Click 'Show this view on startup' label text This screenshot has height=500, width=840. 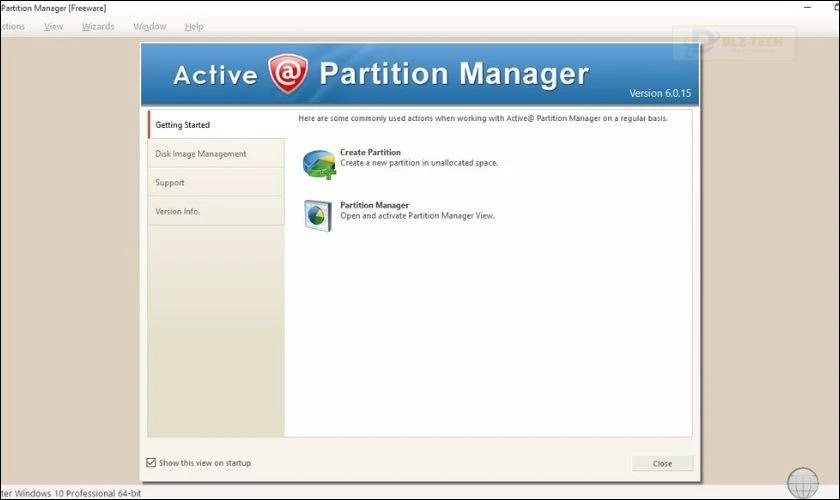pos(205,463)
